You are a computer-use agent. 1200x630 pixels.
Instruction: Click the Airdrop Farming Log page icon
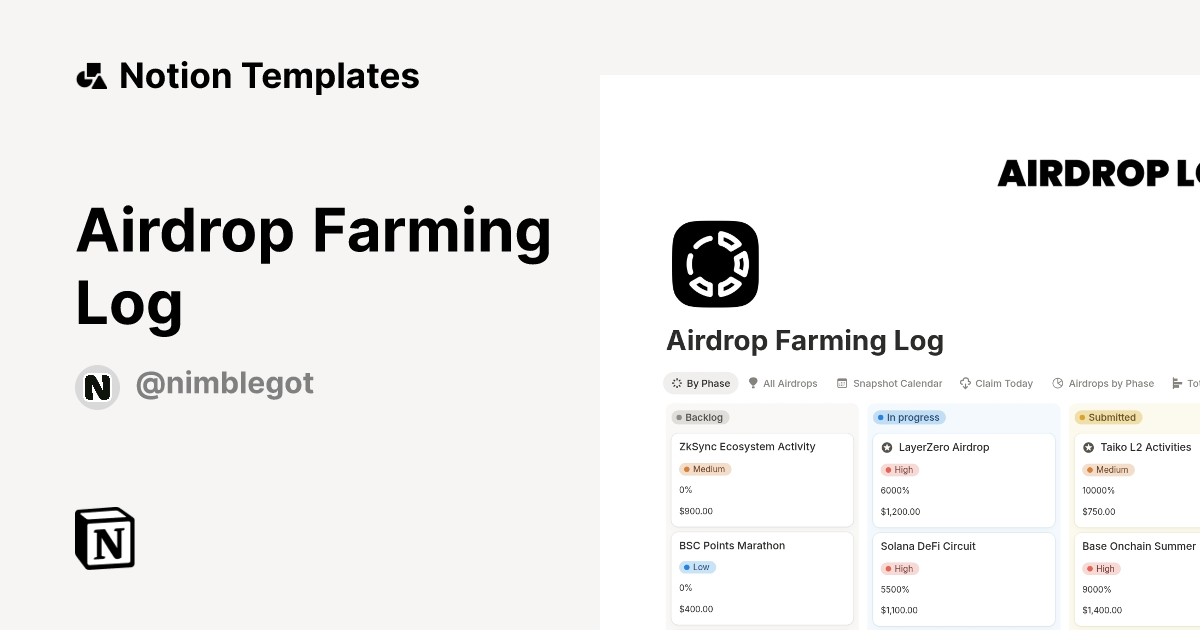pyautogui.click(x=715, y=264)
